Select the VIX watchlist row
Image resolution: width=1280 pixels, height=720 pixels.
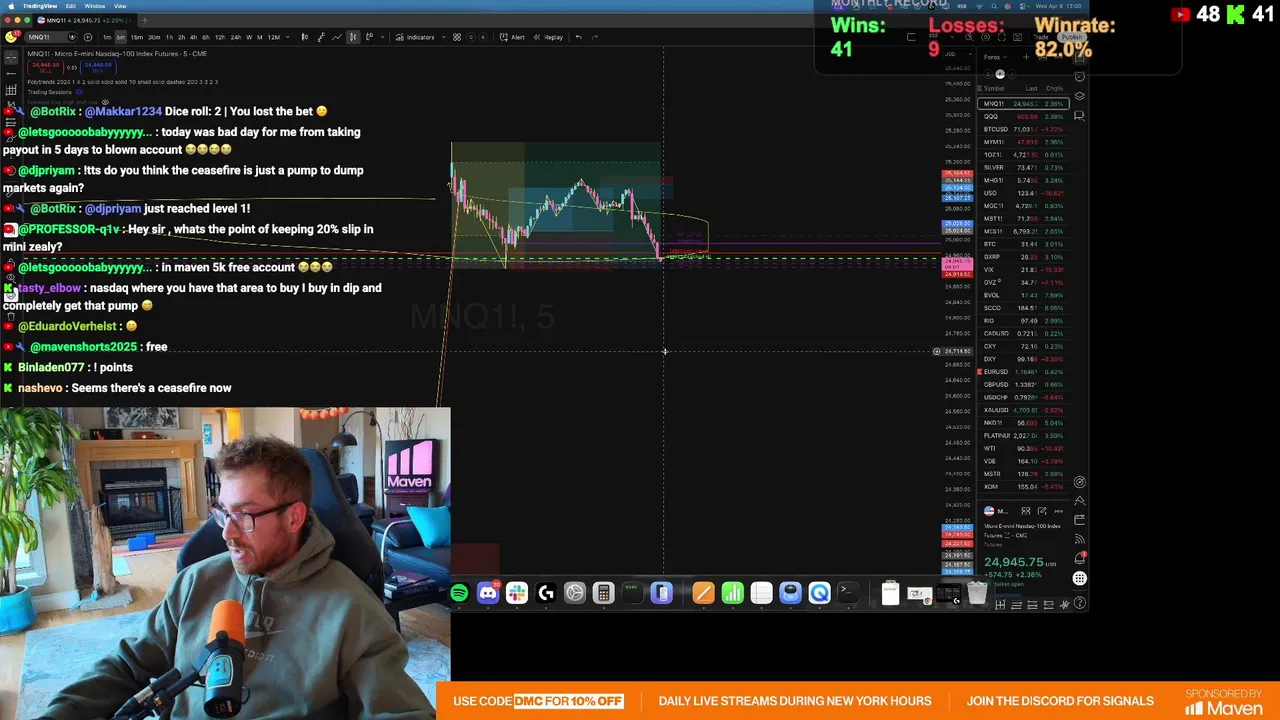tap(1023, 269)
